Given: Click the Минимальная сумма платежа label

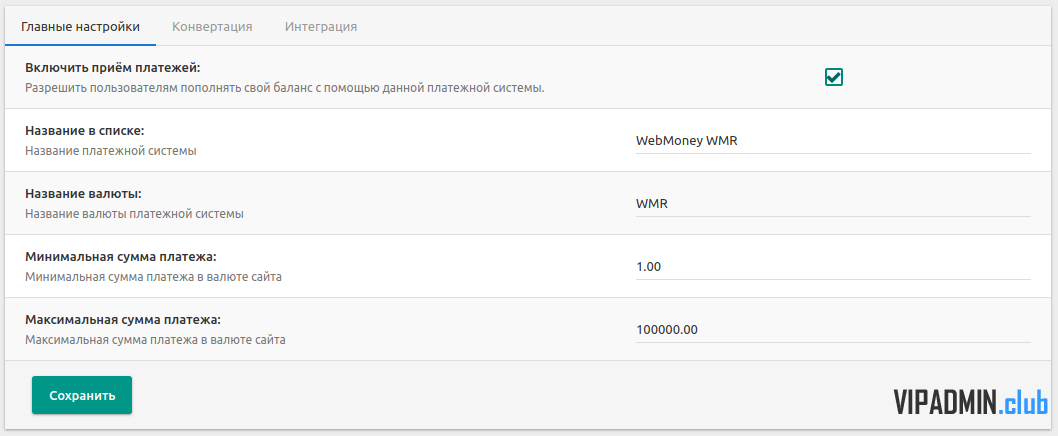Looking at the screenshot, I should [x=121, y=257].
